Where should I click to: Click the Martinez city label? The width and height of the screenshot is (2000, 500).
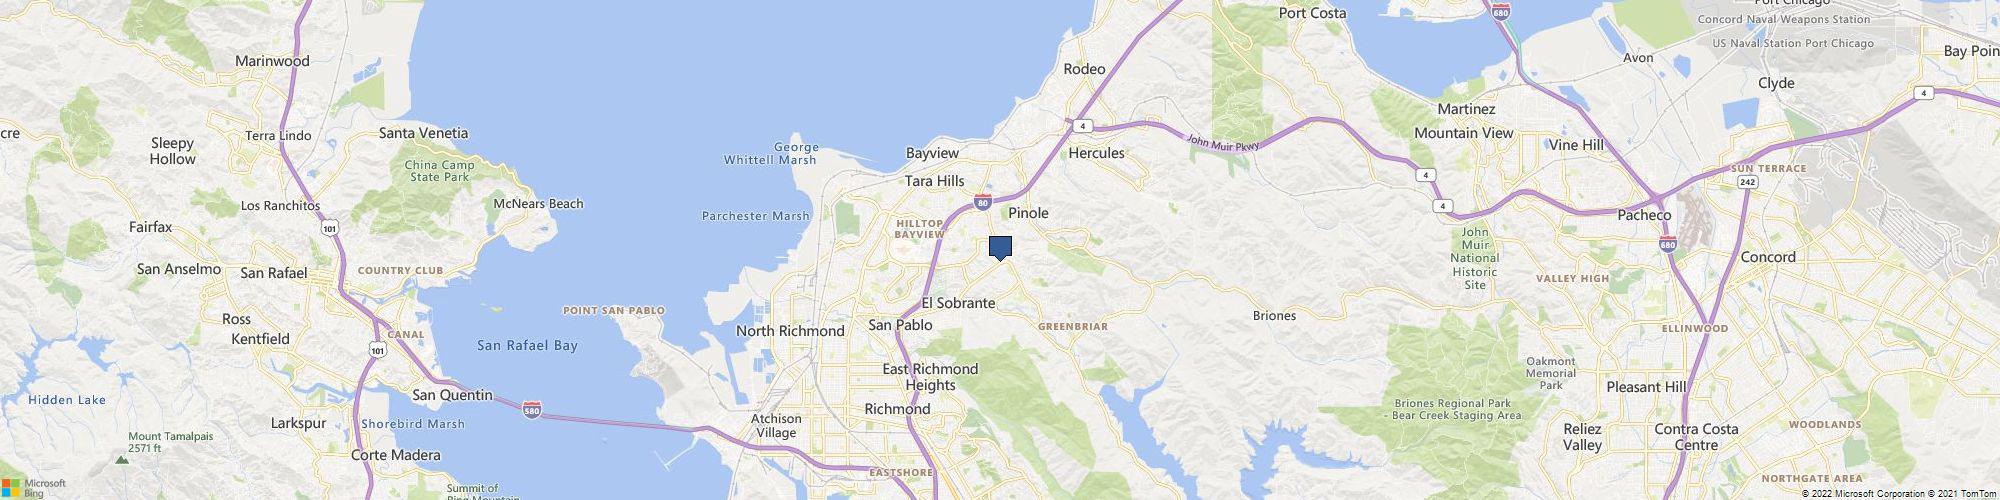pos(1467,109)
